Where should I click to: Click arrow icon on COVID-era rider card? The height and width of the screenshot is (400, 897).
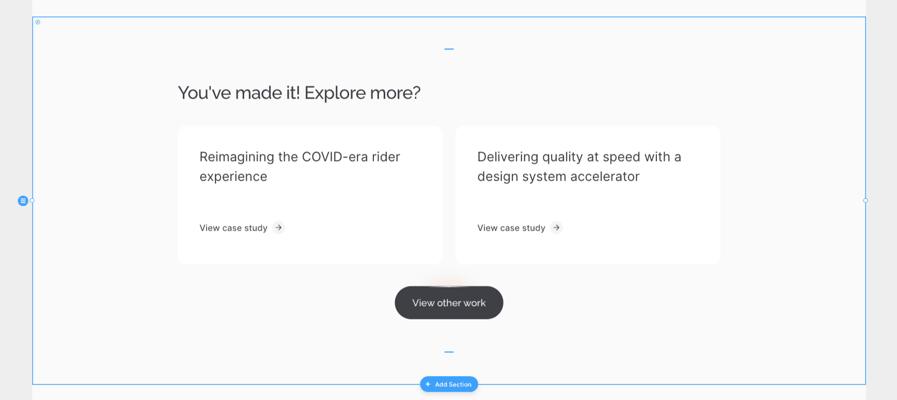click(279, 228)
